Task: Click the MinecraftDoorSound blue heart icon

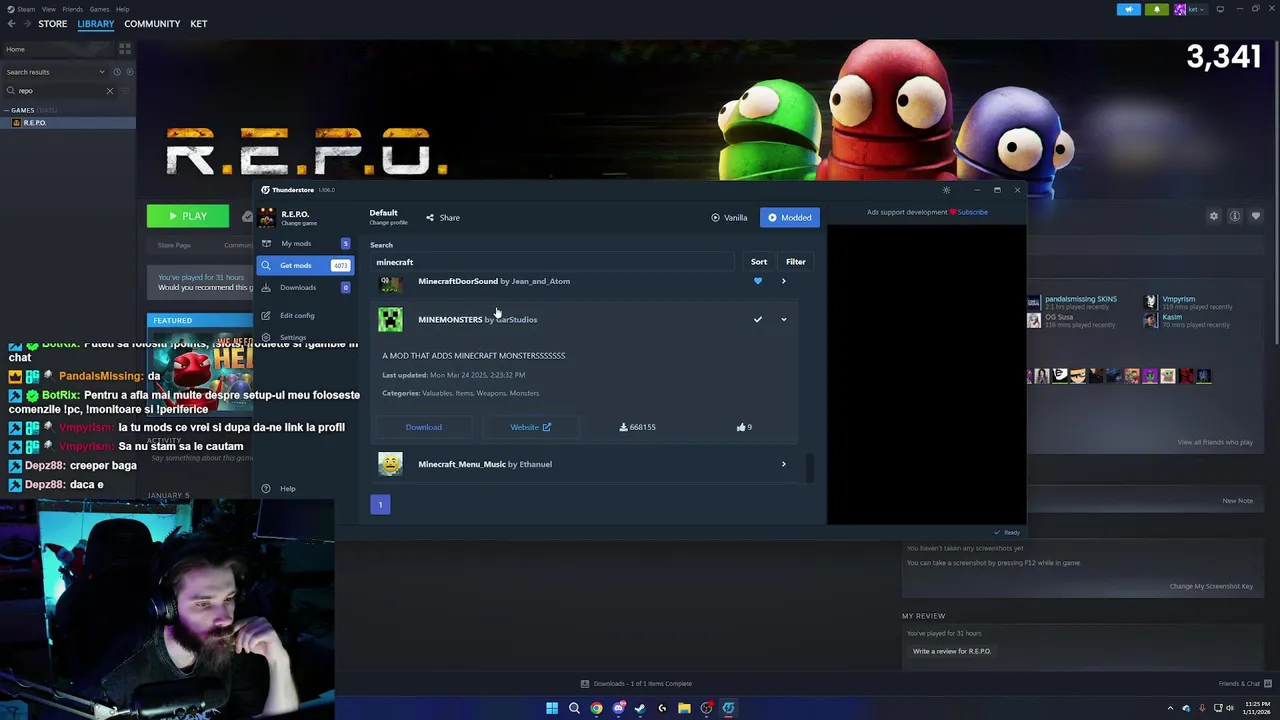Action: point(757,281)
